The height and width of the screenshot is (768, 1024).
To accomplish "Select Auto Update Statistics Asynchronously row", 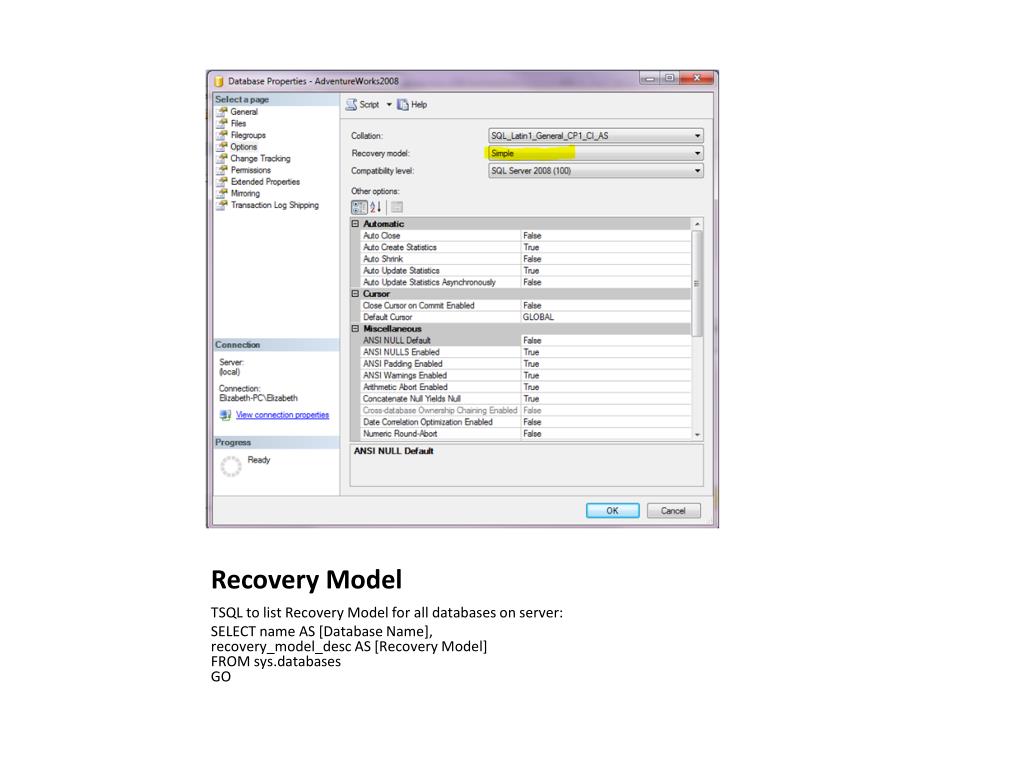I will click(x=526, y=282).
